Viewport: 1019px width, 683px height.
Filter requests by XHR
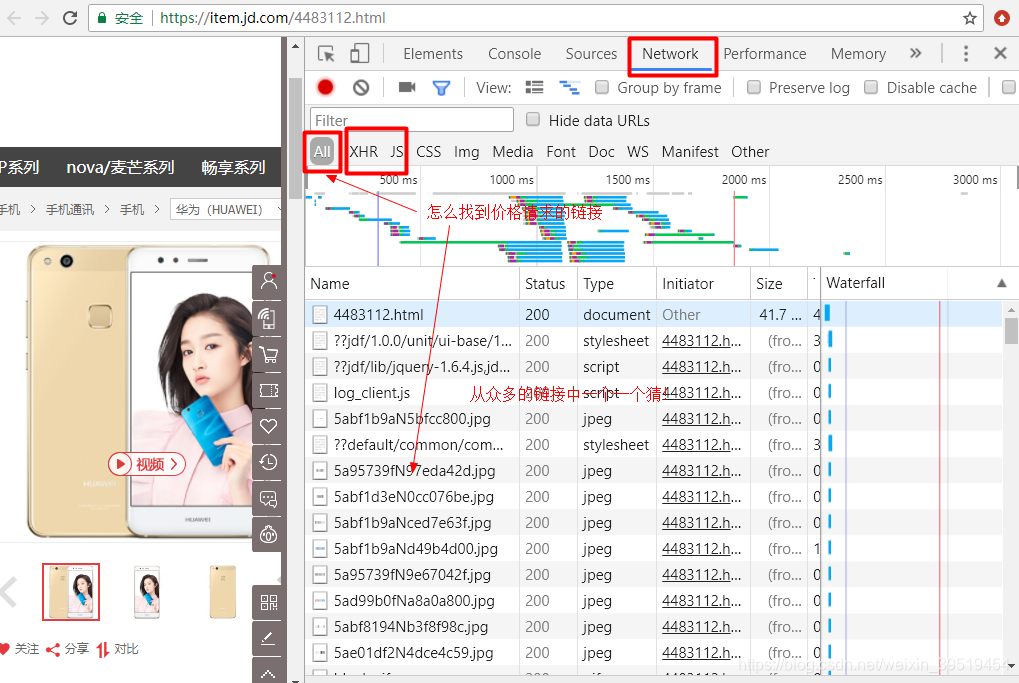pos(363,151)
